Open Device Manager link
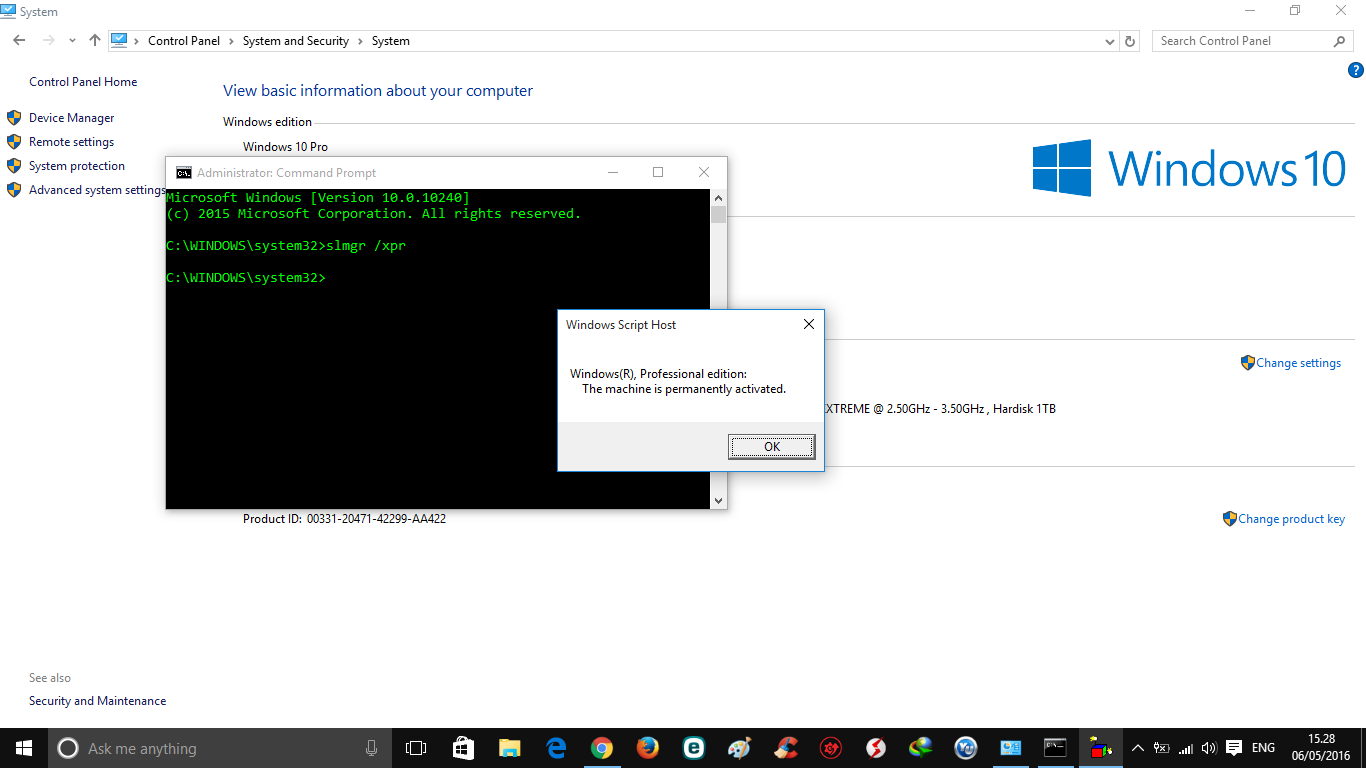The height and width of the screenshot is (768, 1366). coord(71,118)
